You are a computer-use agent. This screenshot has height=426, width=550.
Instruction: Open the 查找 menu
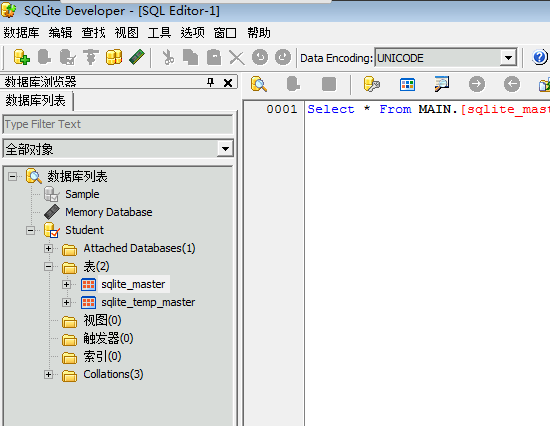tap(93, 33)
